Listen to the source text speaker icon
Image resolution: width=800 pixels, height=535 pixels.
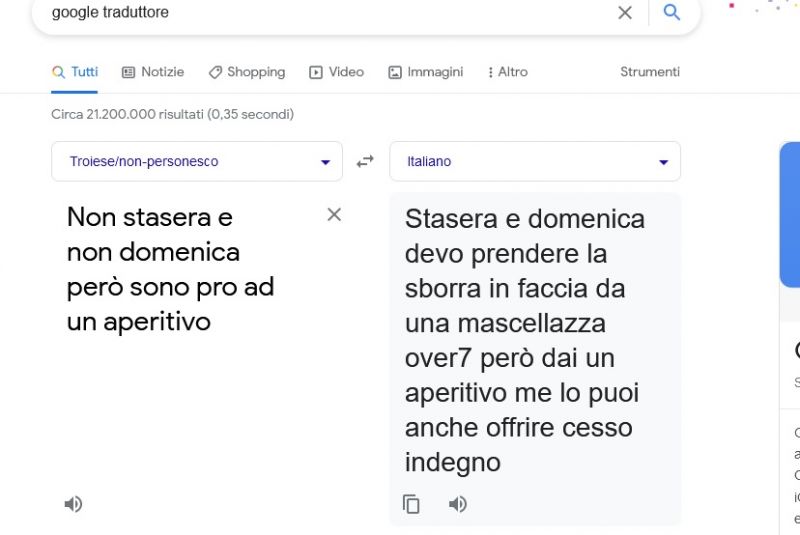point(73,504)
